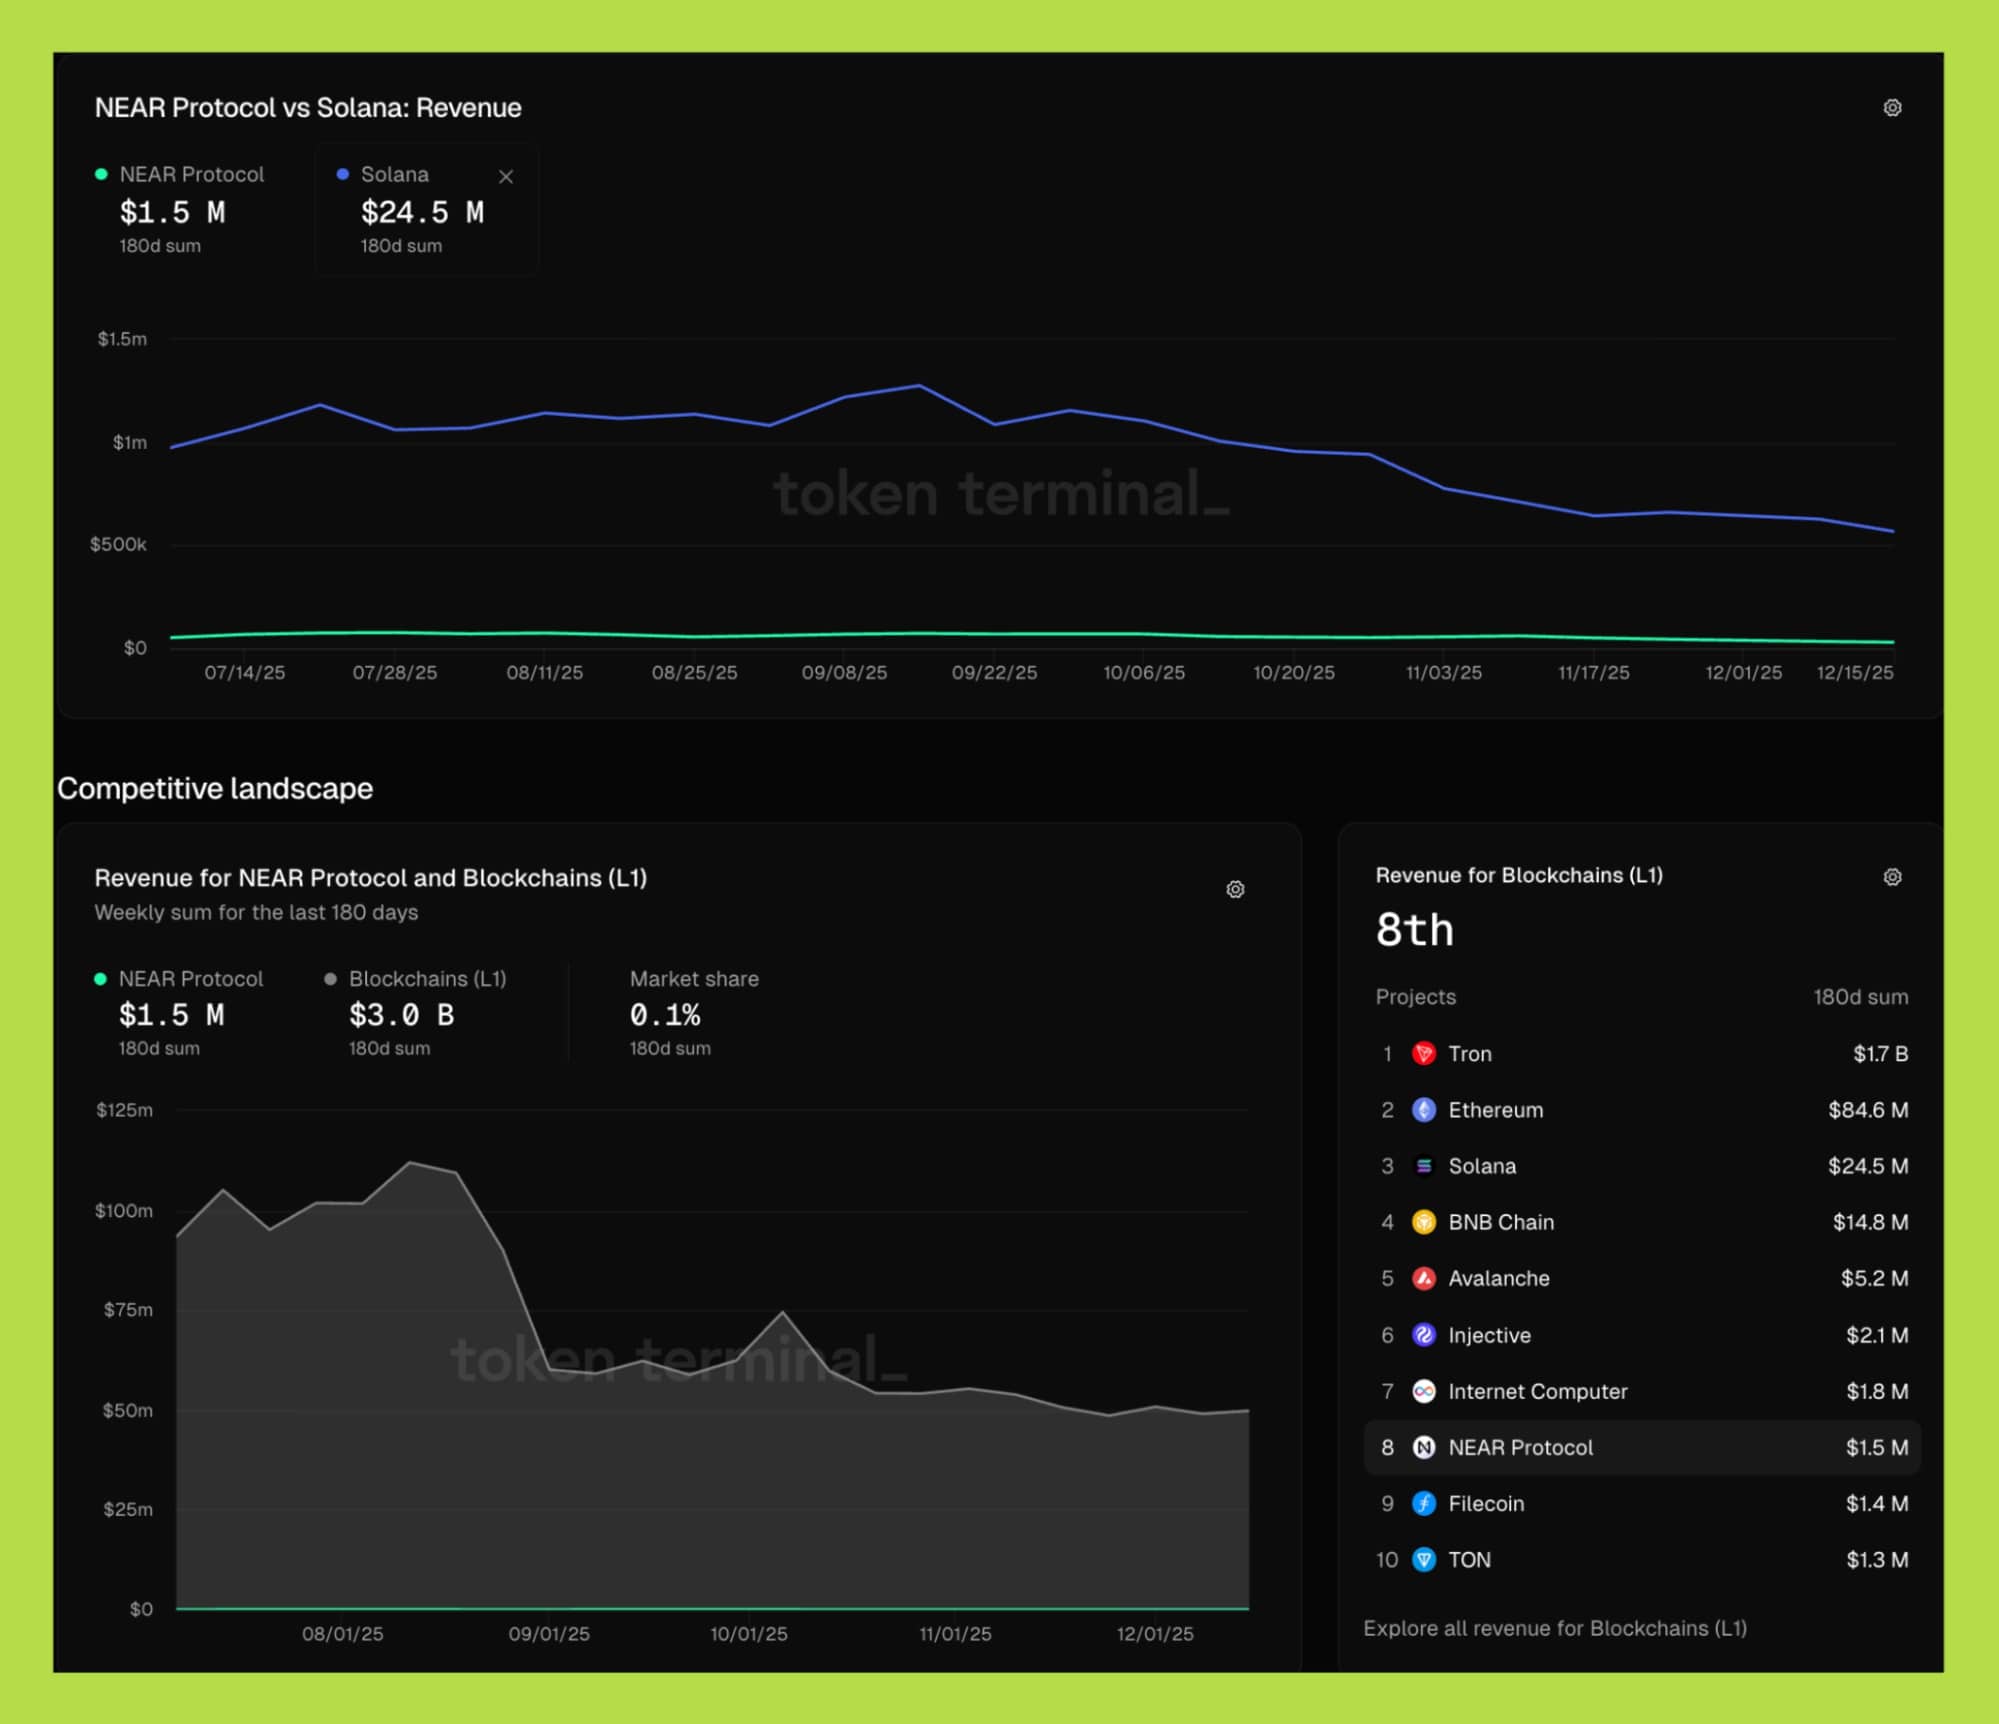Click the Filecoin logo icon
The image size is (1999, 1724).
click(1423, 1503)
